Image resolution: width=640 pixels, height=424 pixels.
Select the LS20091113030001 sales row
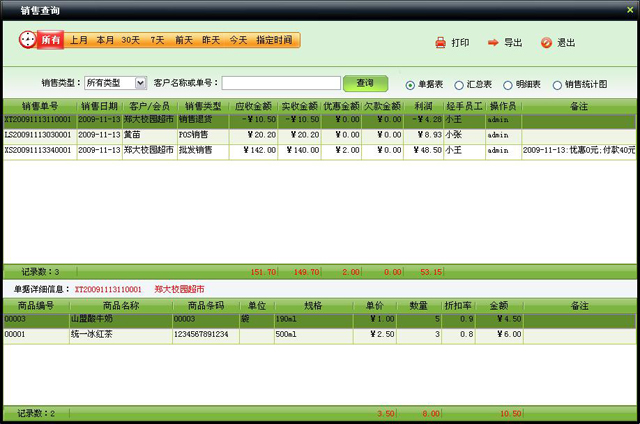pos(40,134)
